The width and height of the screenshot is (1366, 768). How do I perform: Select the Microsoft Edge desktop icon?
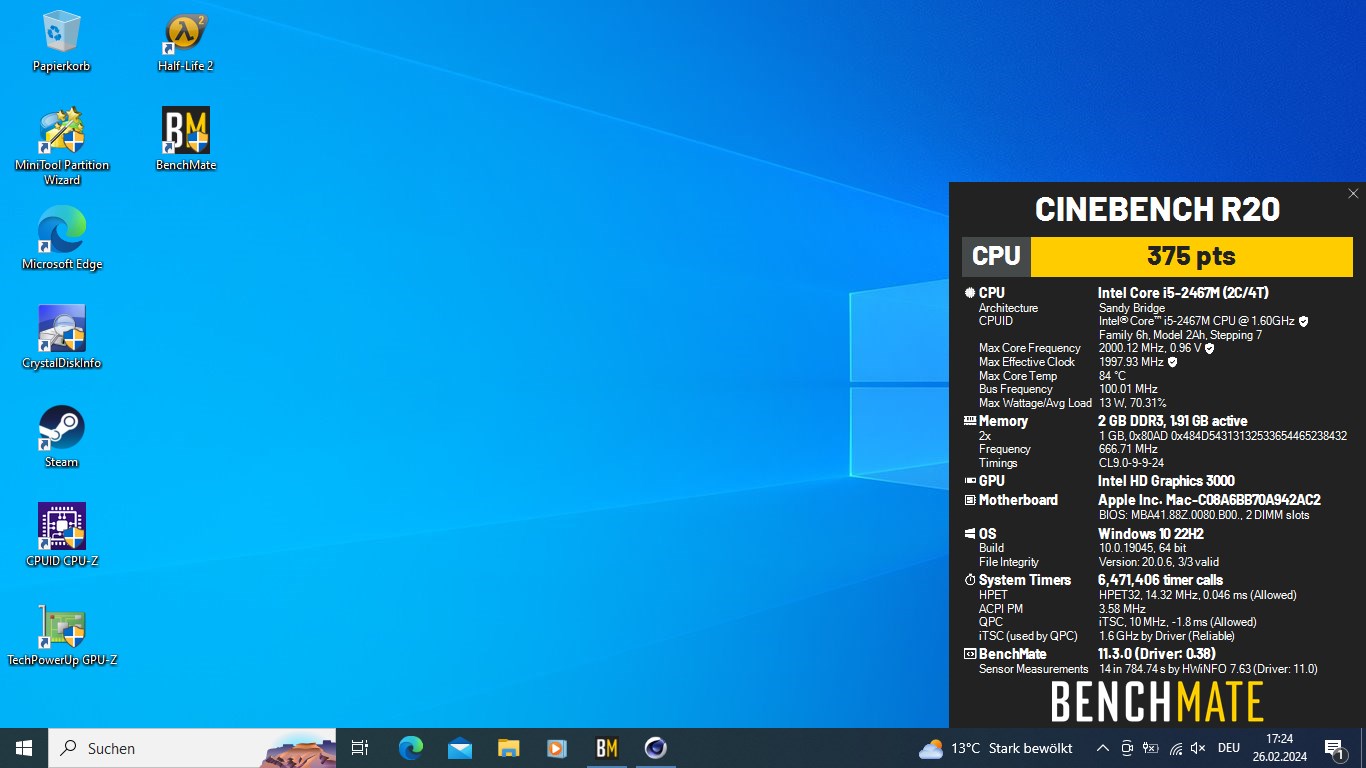pyautogui.click(x=62, y=238)
